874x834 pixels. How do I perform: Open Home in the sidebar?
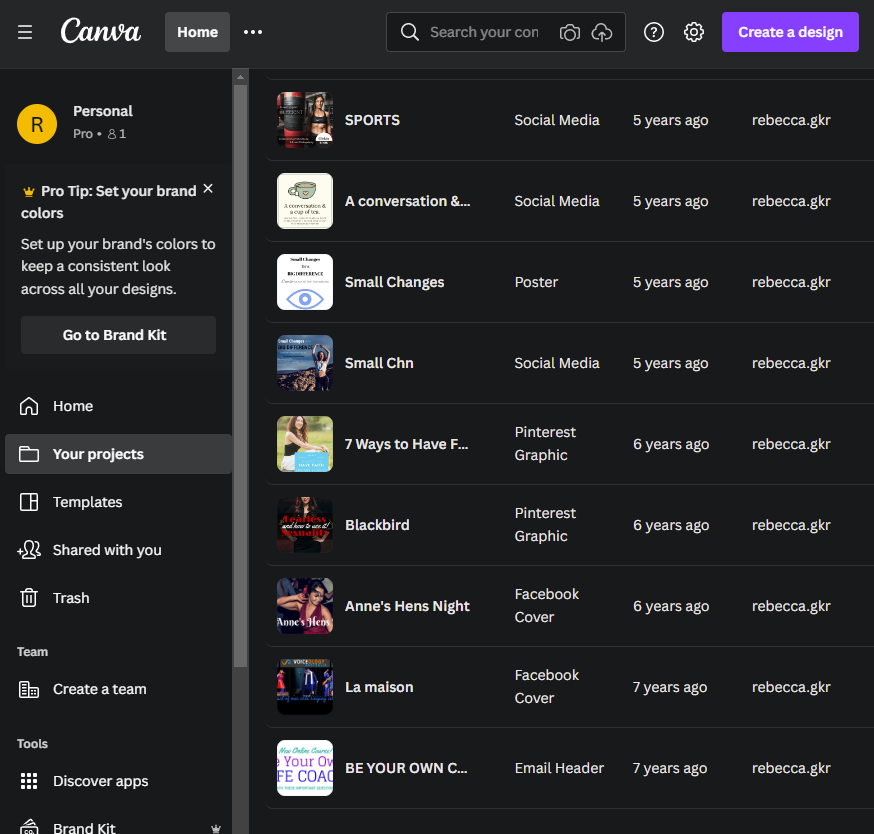(118, 406)
